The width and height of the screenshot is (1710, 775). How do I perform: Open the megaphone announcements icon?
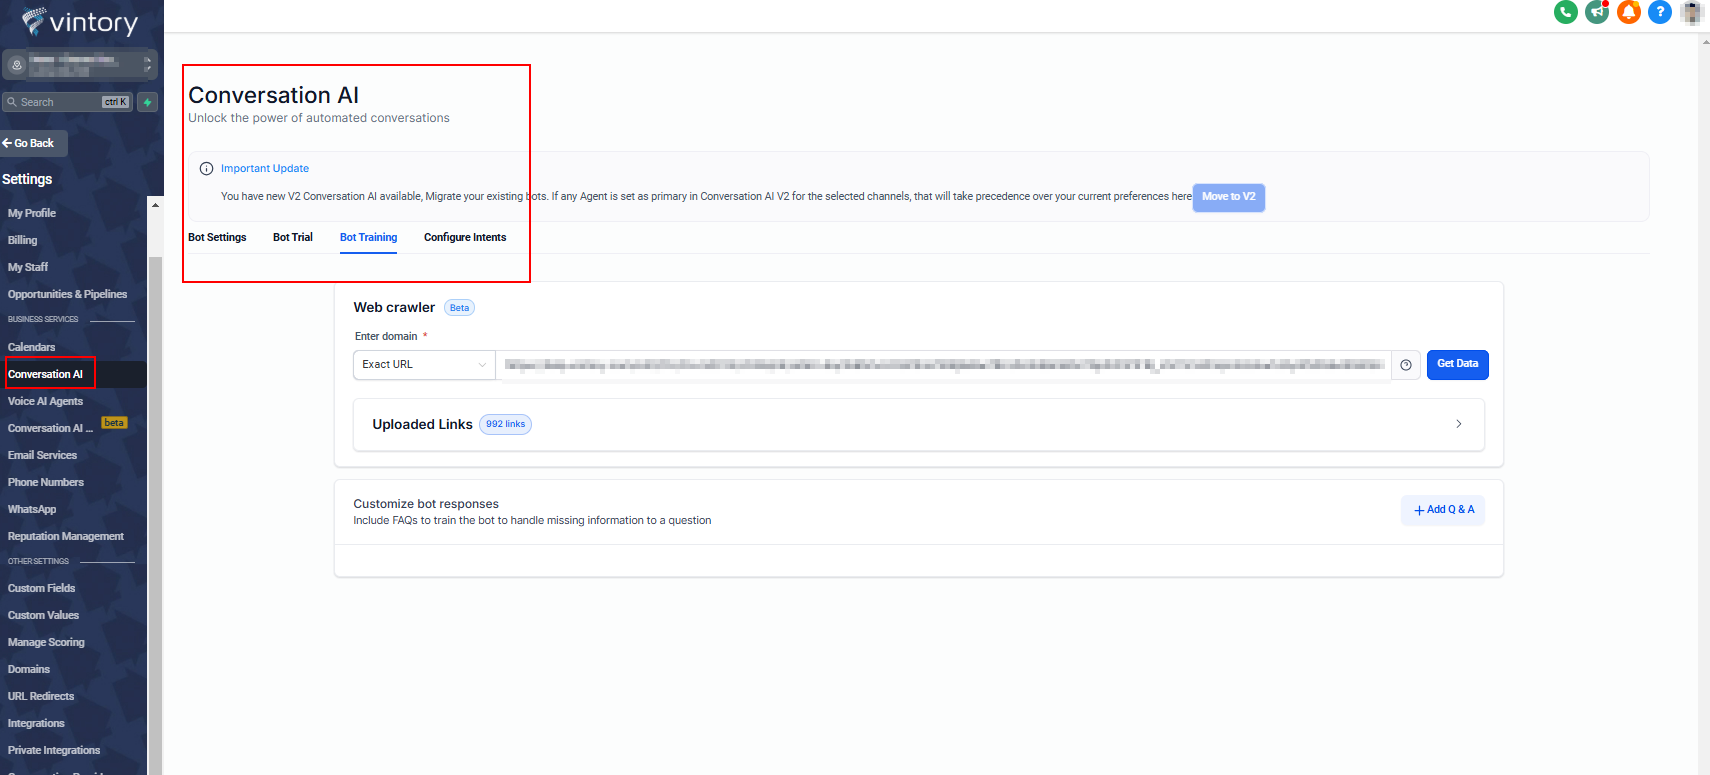pyautogui.click(x=1597, y=12)
